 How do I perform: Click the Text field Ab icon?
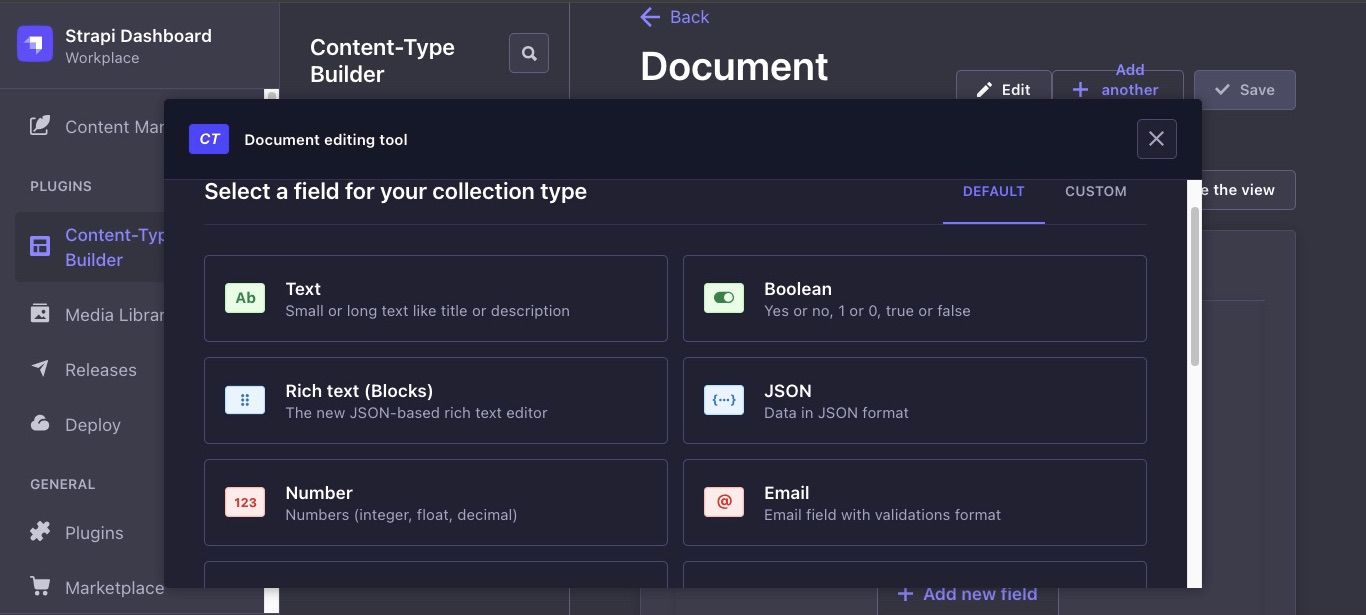pos(245,298)
